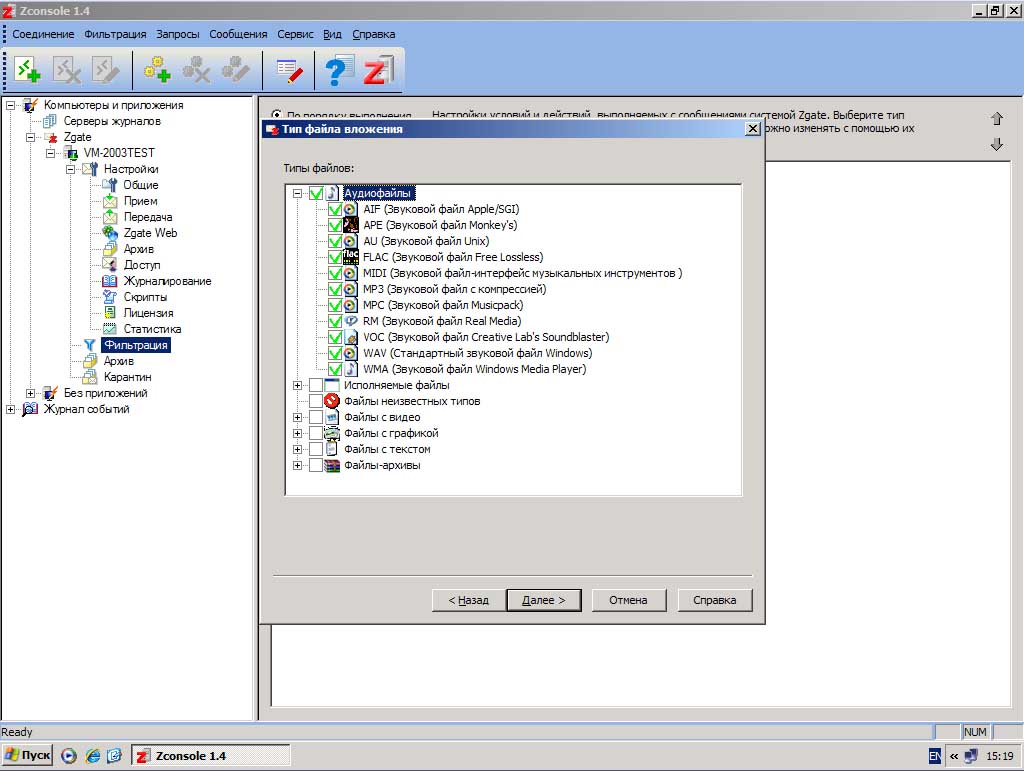This screenshot has height=771, width=1024.
Task: Open Windows Media Player from quick launch
Action: tap(69, 756)
